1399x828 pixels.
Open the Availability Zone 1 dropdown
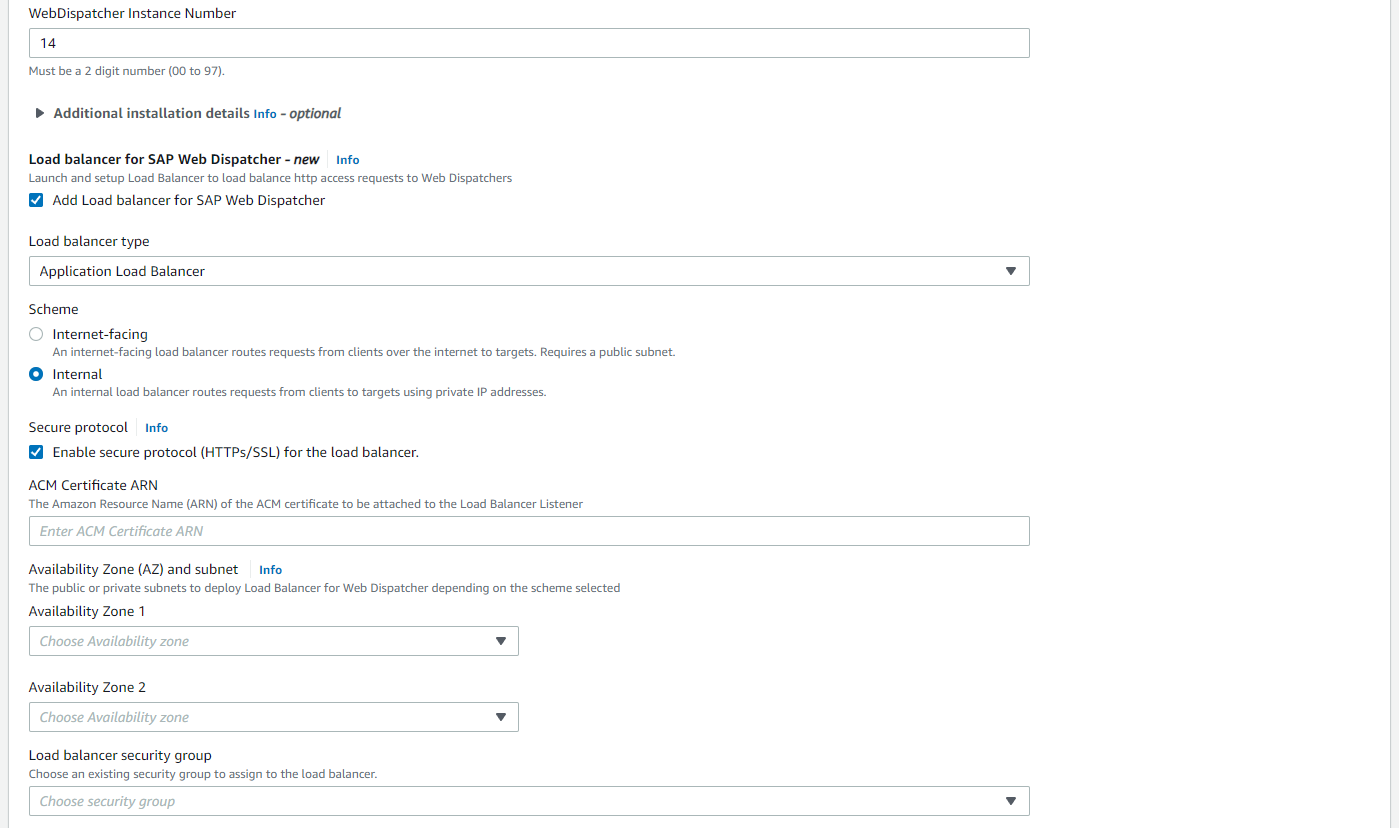[x=273, y=641]
